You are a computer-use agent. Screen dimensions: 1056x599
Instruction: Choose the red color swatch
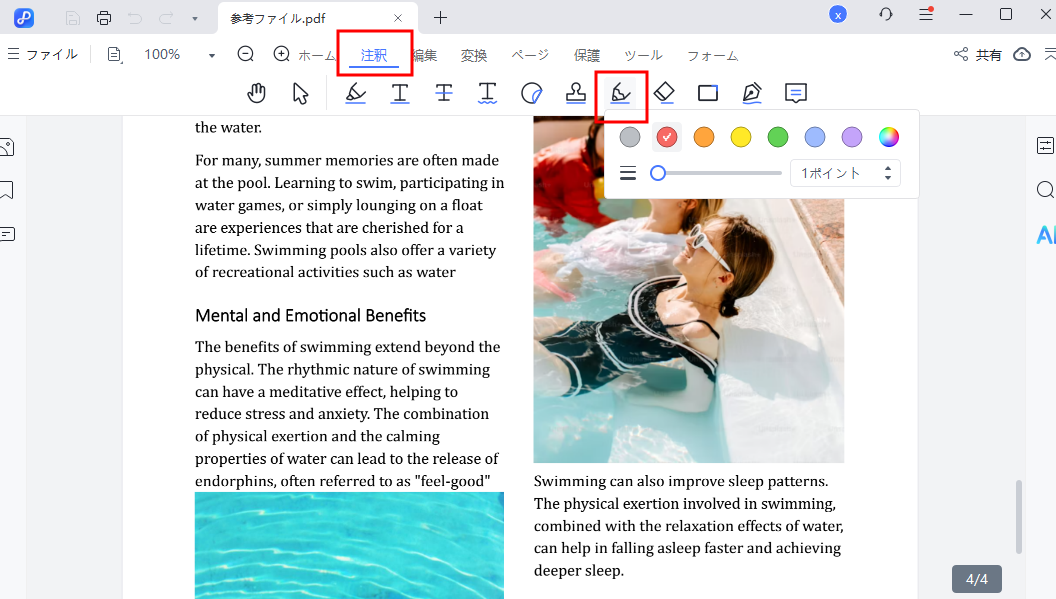coord(667,137)
